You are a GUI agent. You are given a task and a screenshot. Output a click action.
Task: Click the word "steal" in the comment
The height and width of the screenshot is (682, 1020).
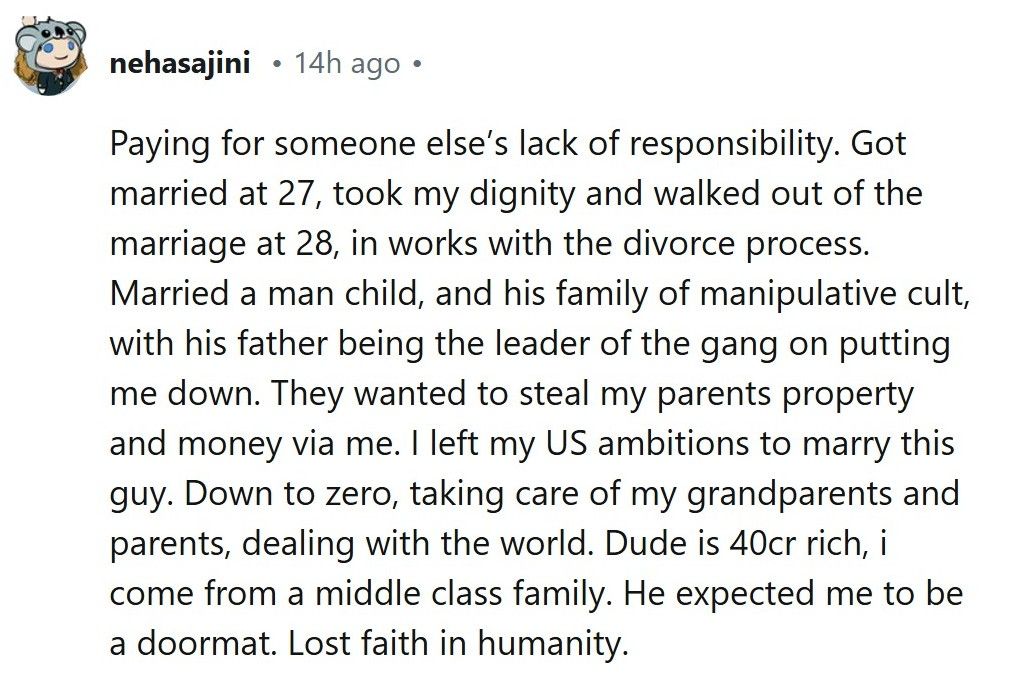click(x=552, y=394)
